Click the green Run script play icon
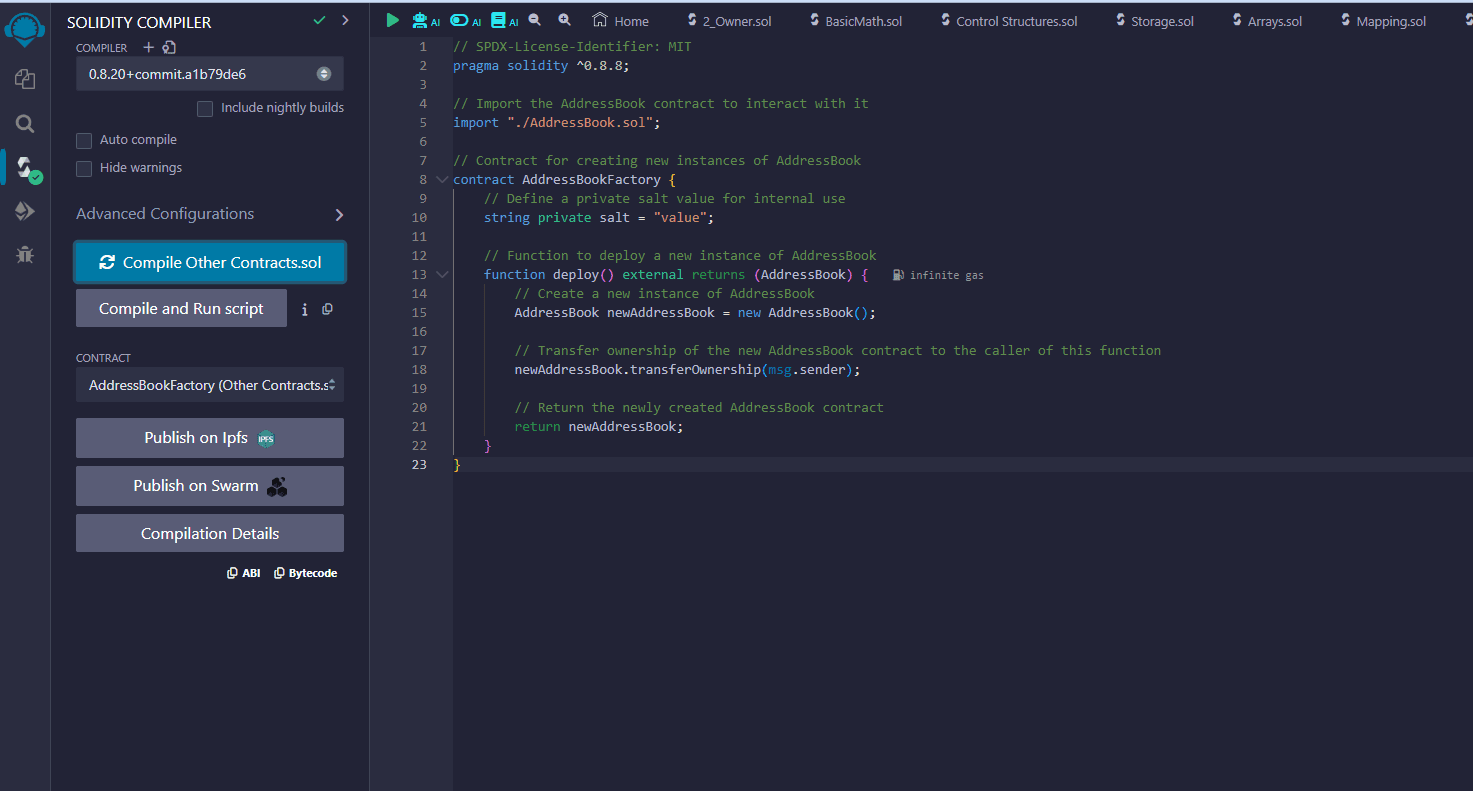This screenshot has height=791, width=1473. pyautogui.click(x=392, y=19)
